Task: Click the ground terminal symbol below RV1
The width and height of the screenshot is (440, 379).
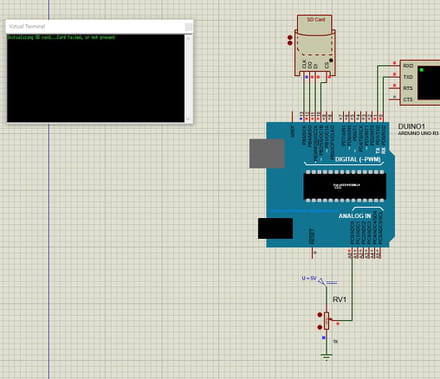Action: coord(326,357)
